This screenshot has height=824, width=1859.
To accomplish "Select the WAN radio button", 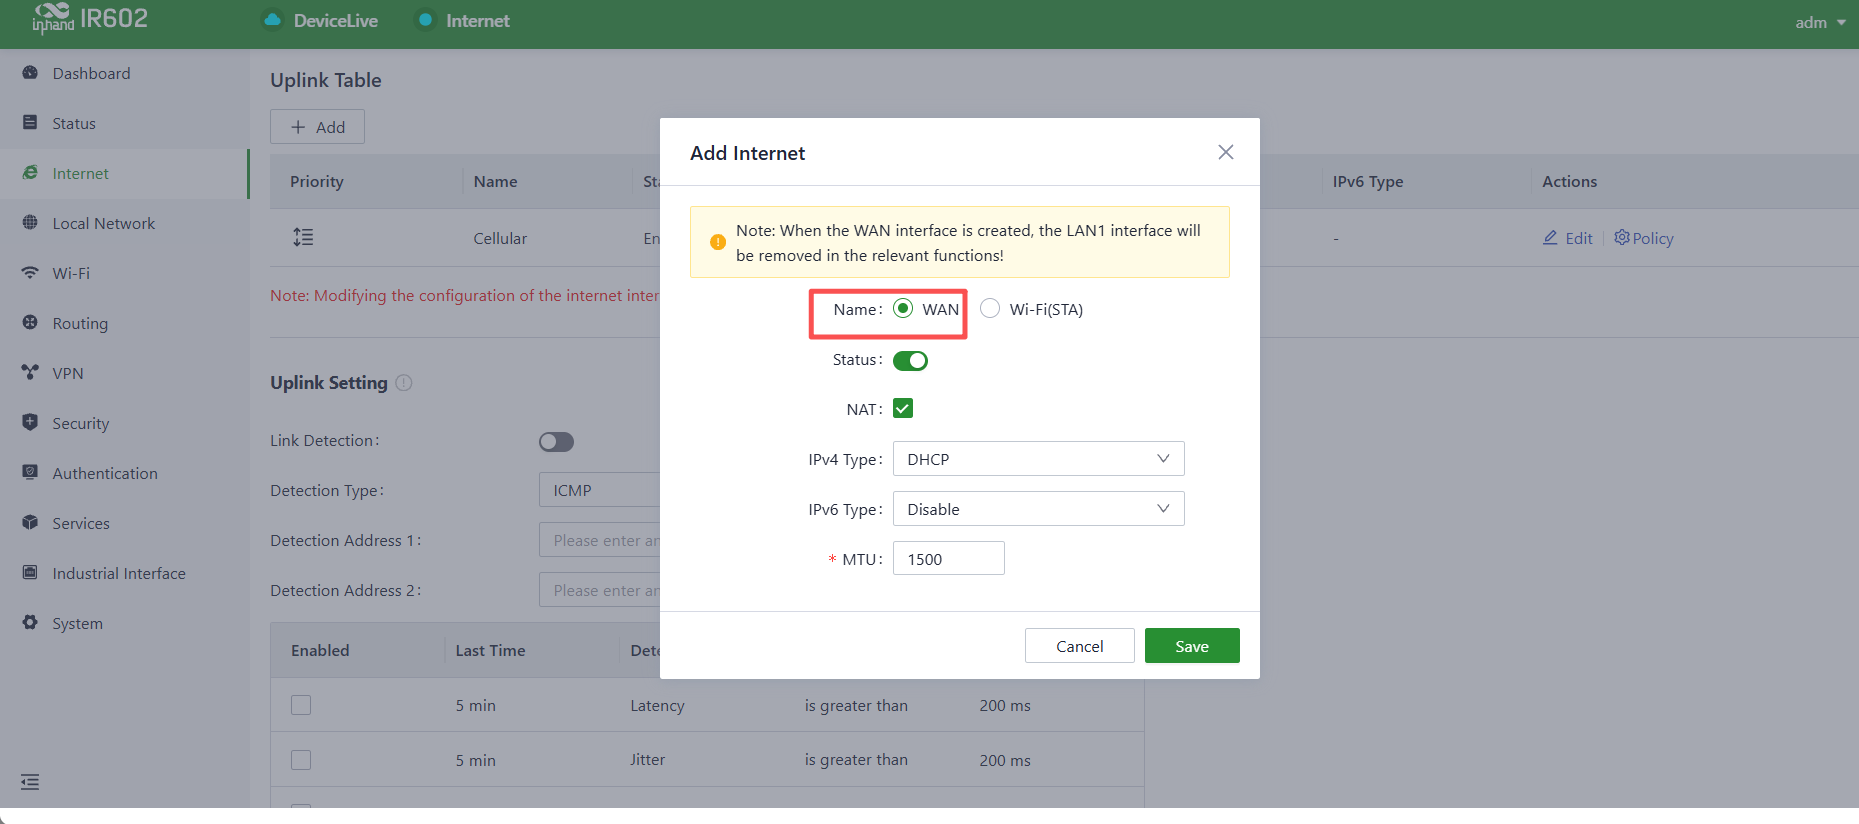I will [x=903, y=308].
